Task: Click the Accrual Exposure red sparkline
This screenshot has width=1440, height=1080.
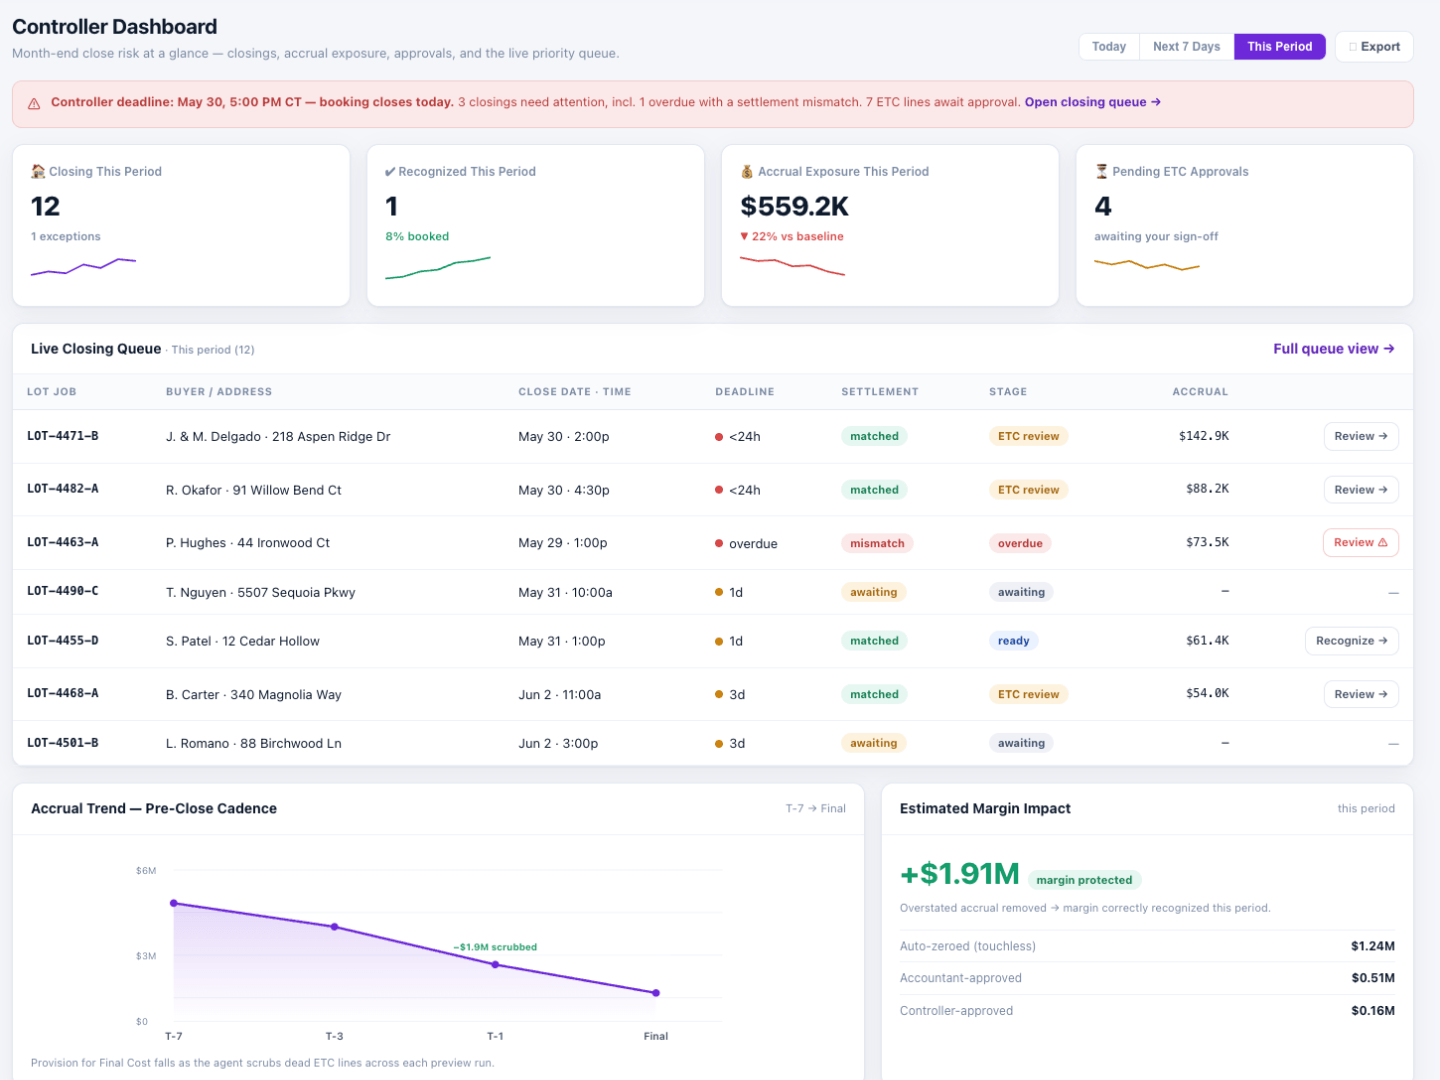Action: tap(792, 266)
